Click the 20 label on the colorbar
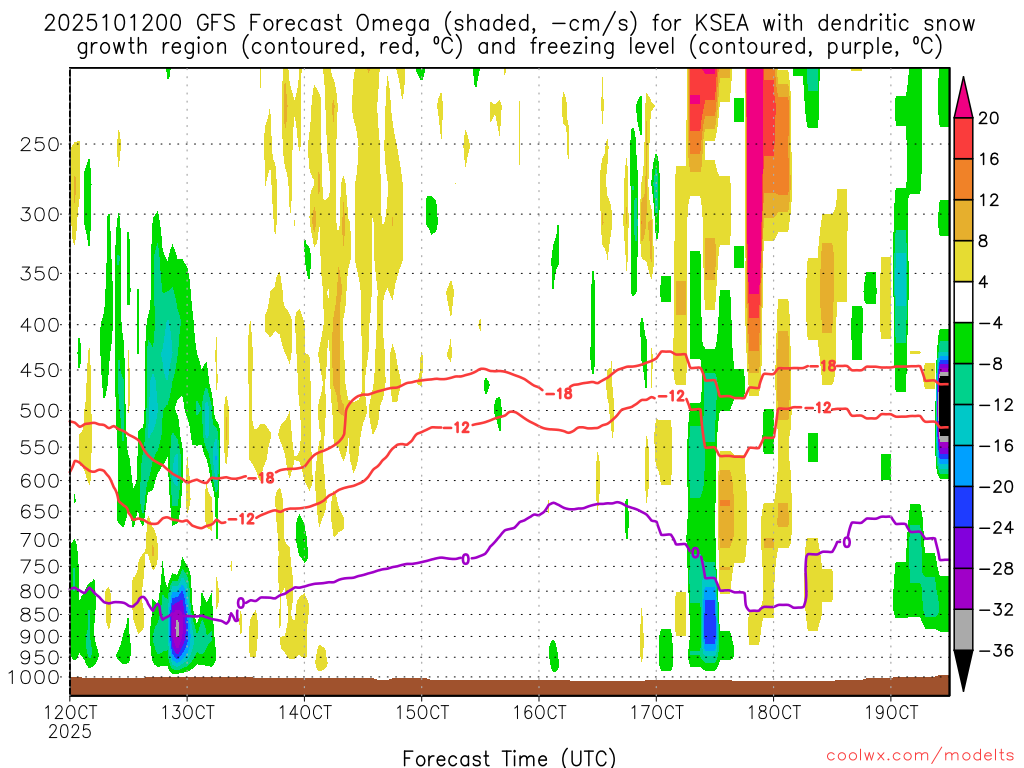The height and width of the screenshot is (768, 1024). pos(989,118)
